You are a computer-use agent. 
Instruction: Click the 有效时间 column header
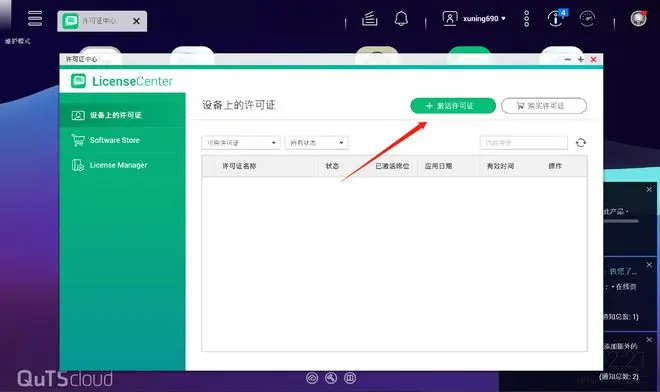tap(500, 166)
